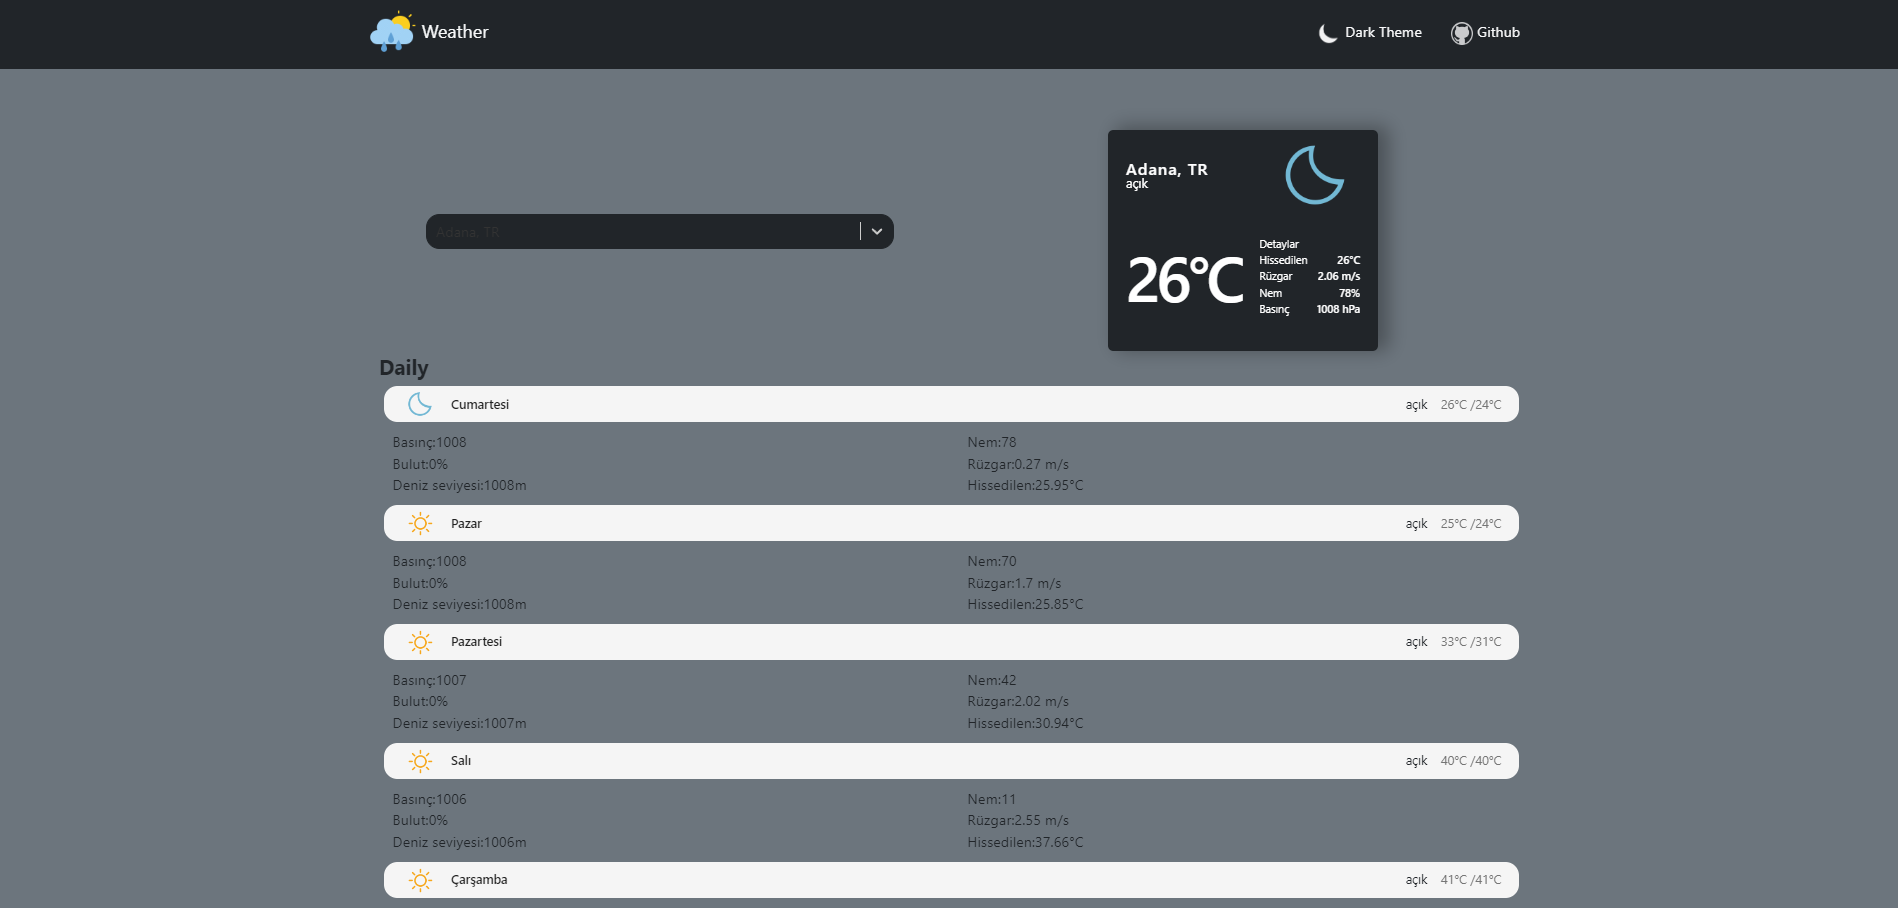Click Hissedilen:37.66°C under Salı
Viewport: 1898px width, 908px height.
tap(1025, 842)
